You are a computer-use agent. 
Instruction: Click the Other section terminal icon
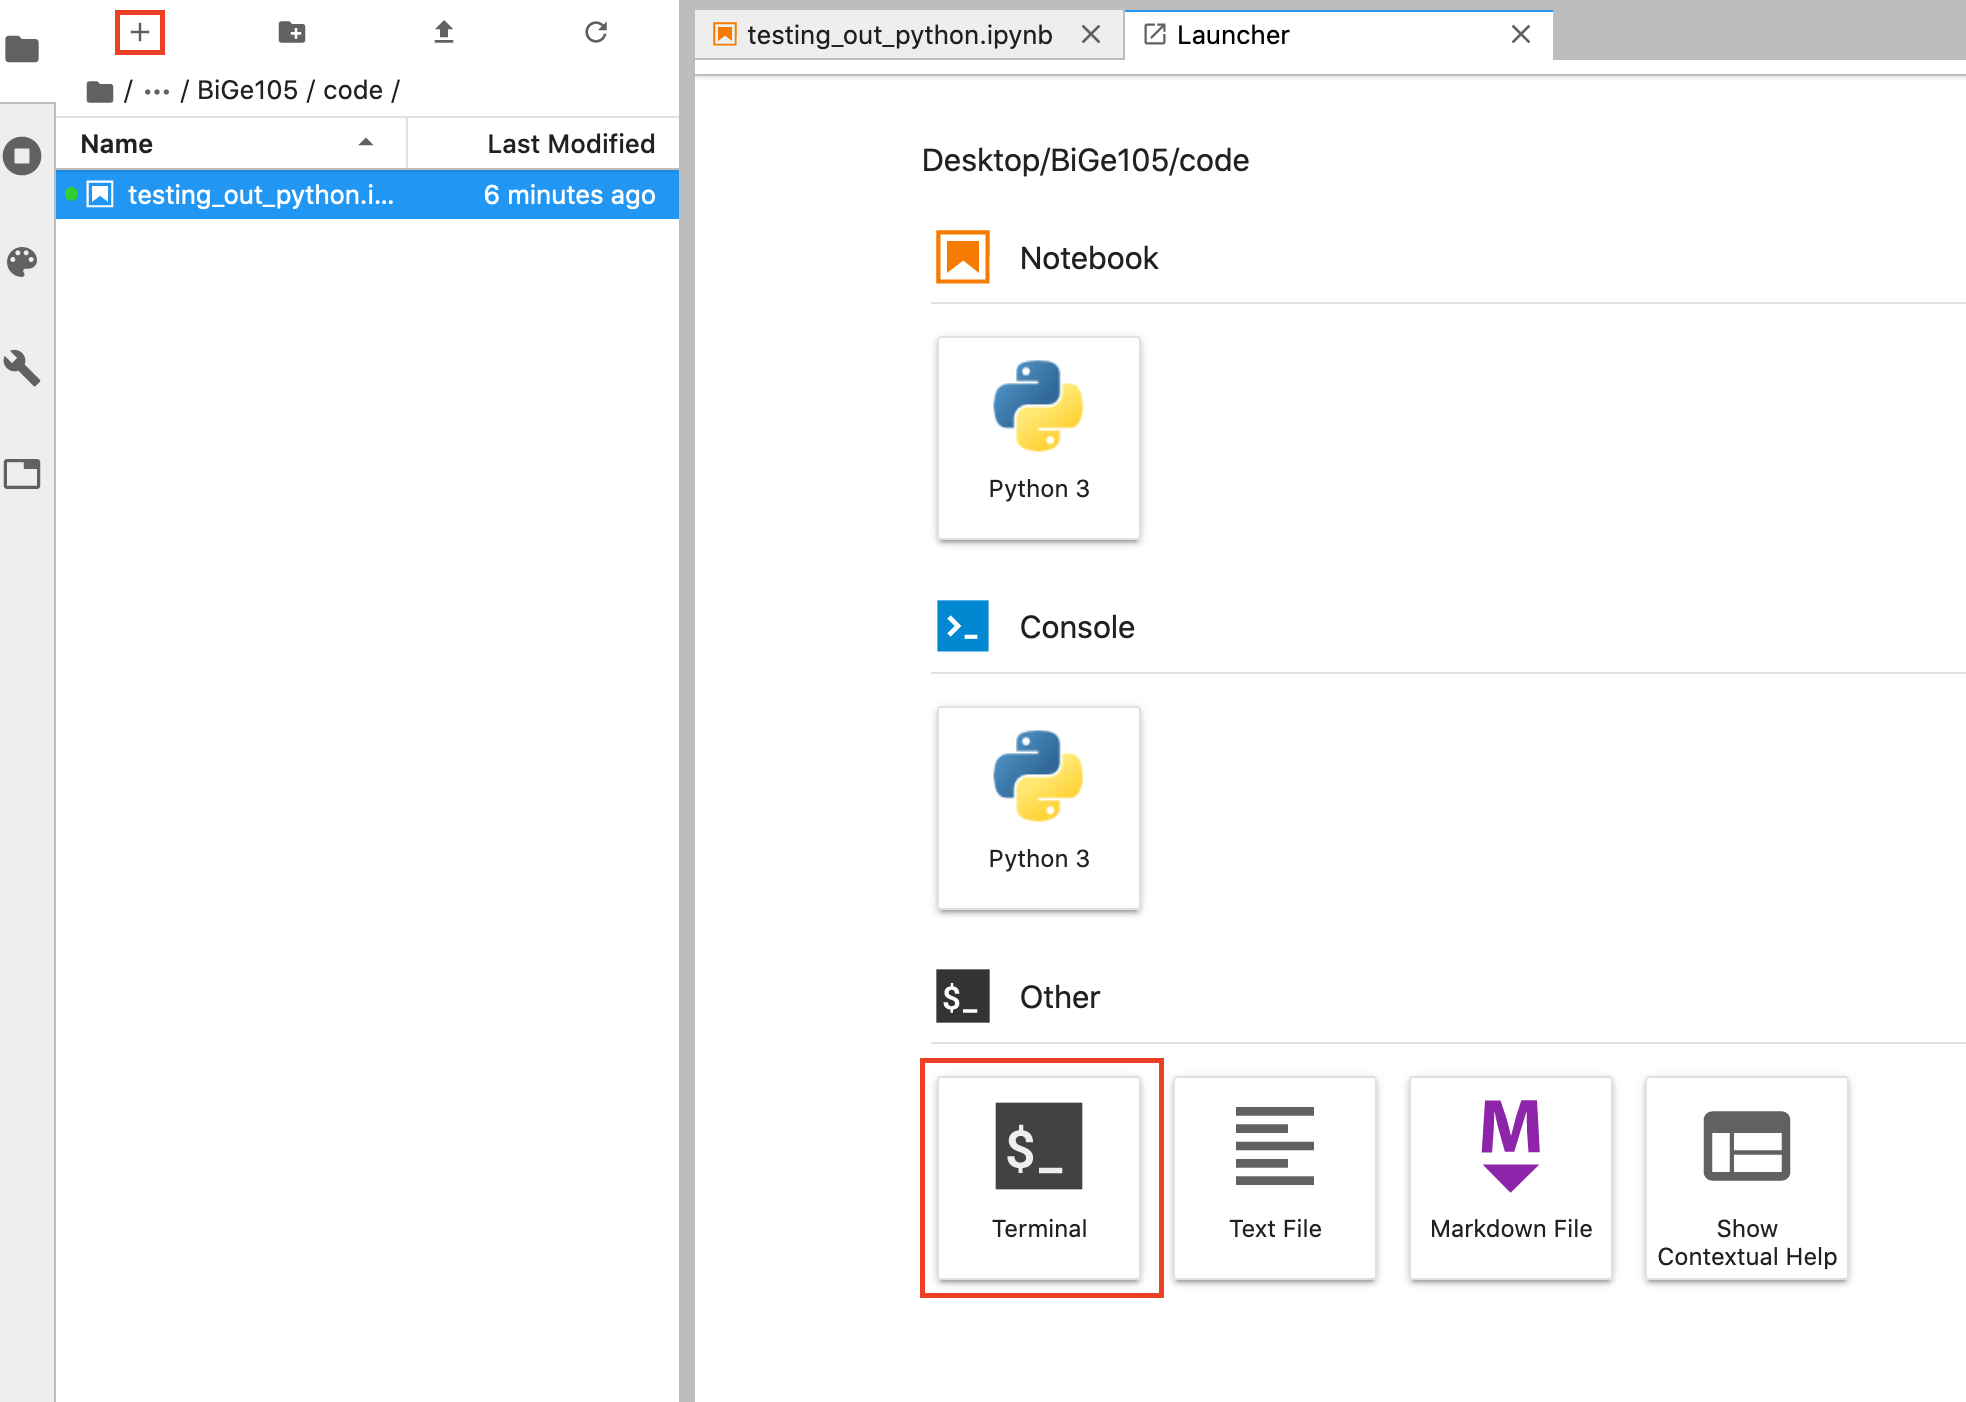(x=963, y=996)
